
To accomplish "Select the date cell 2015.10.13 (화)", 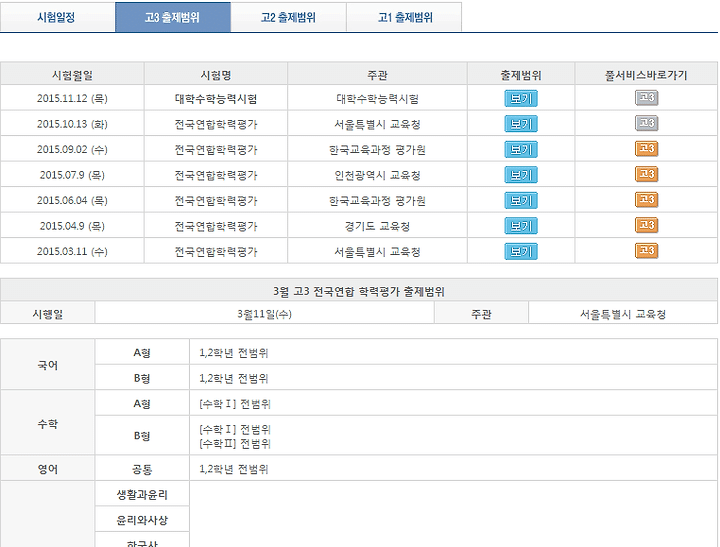I will point(72,124).
